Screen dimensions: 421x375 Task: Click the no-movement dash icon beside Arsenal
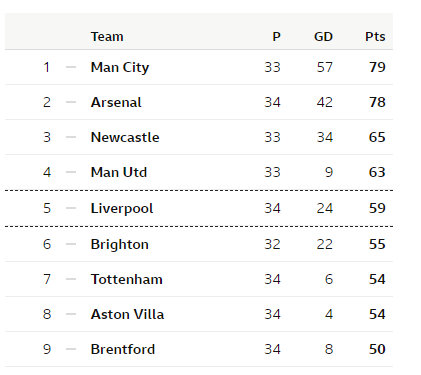pos(71,102)
